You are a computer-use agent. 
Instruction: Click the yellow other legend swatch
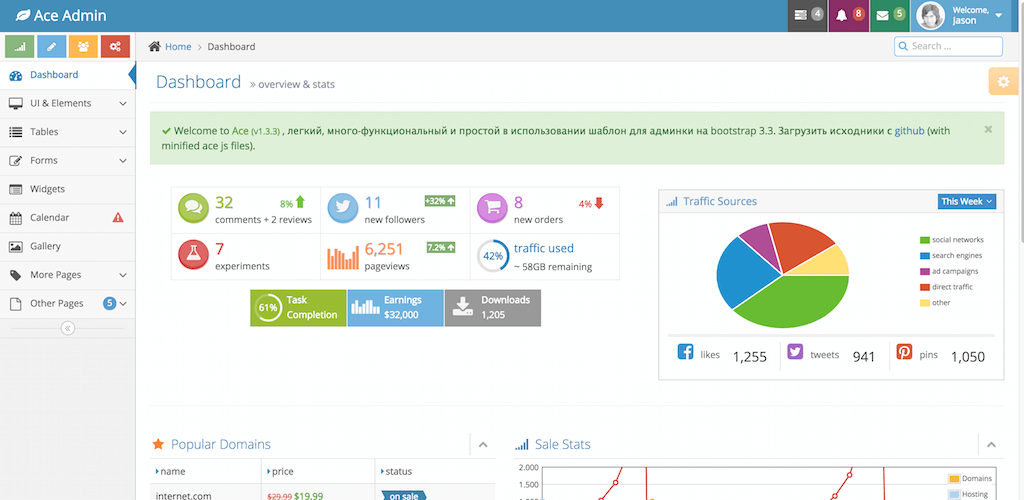924,303
